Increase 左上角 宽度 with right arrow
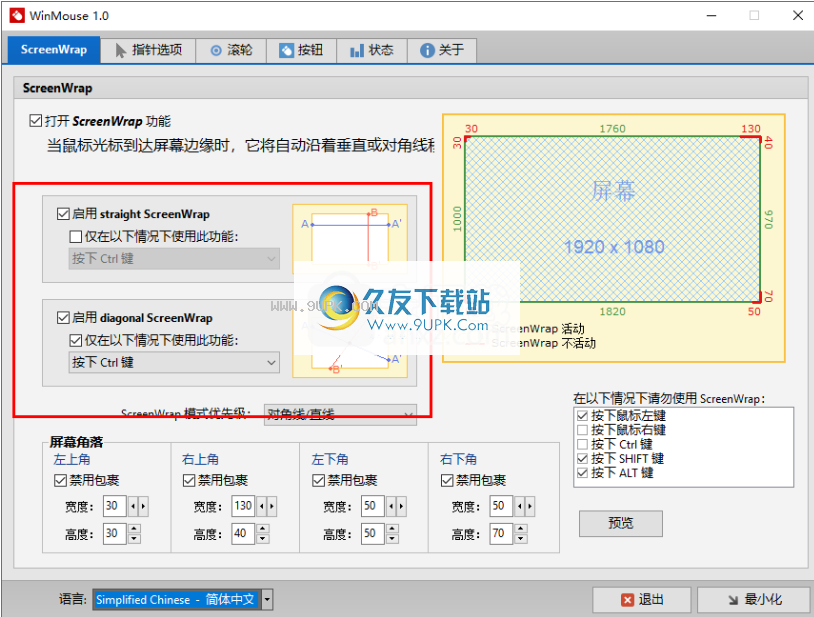 click(x=143, y=506)
